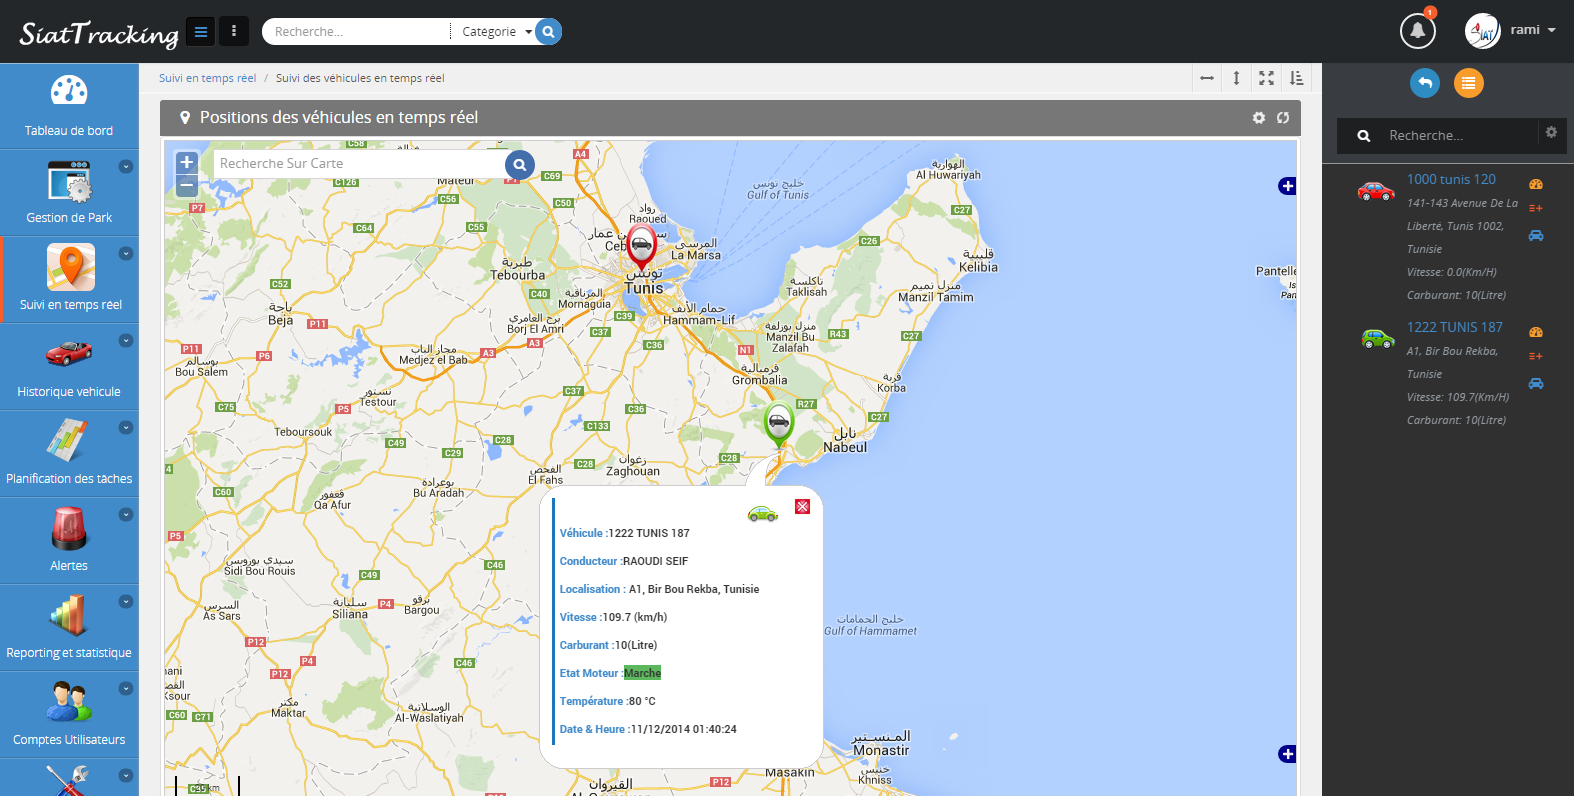Click the gauge icon for 1222 TUNIS 187
The height and width of the screenshot is (796, 1574).
click(x=1536, y=332)
